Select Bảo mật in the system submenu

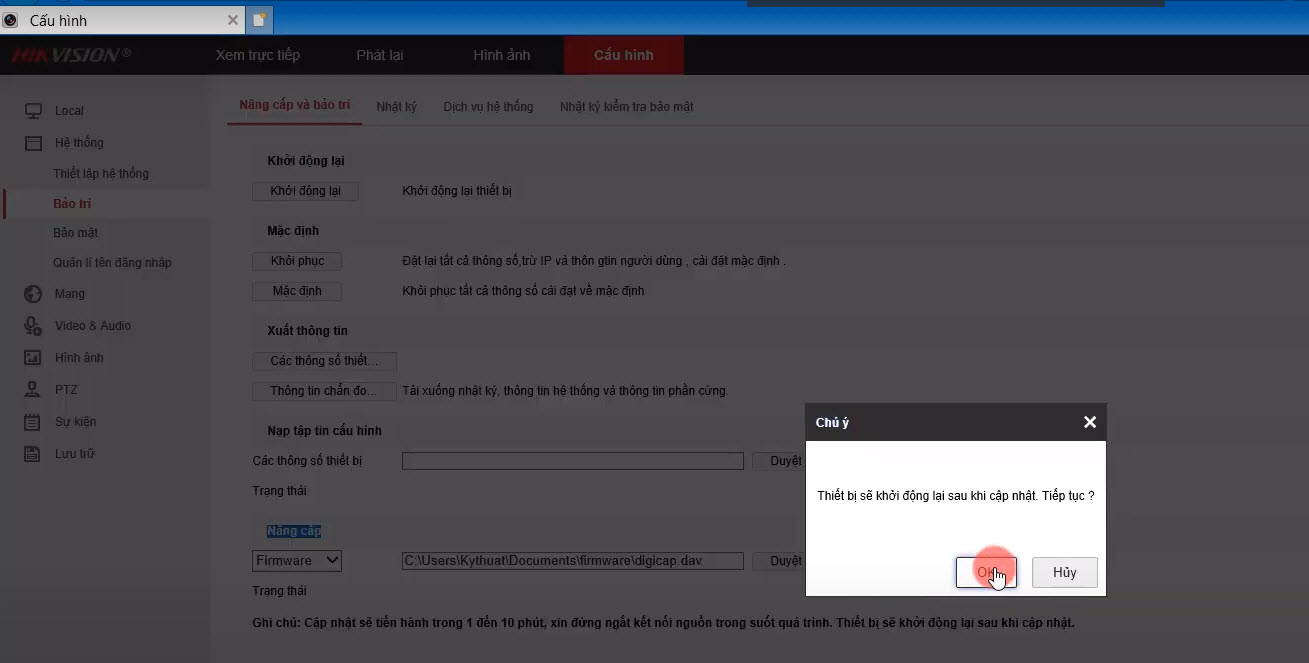(x=76, y=233)
